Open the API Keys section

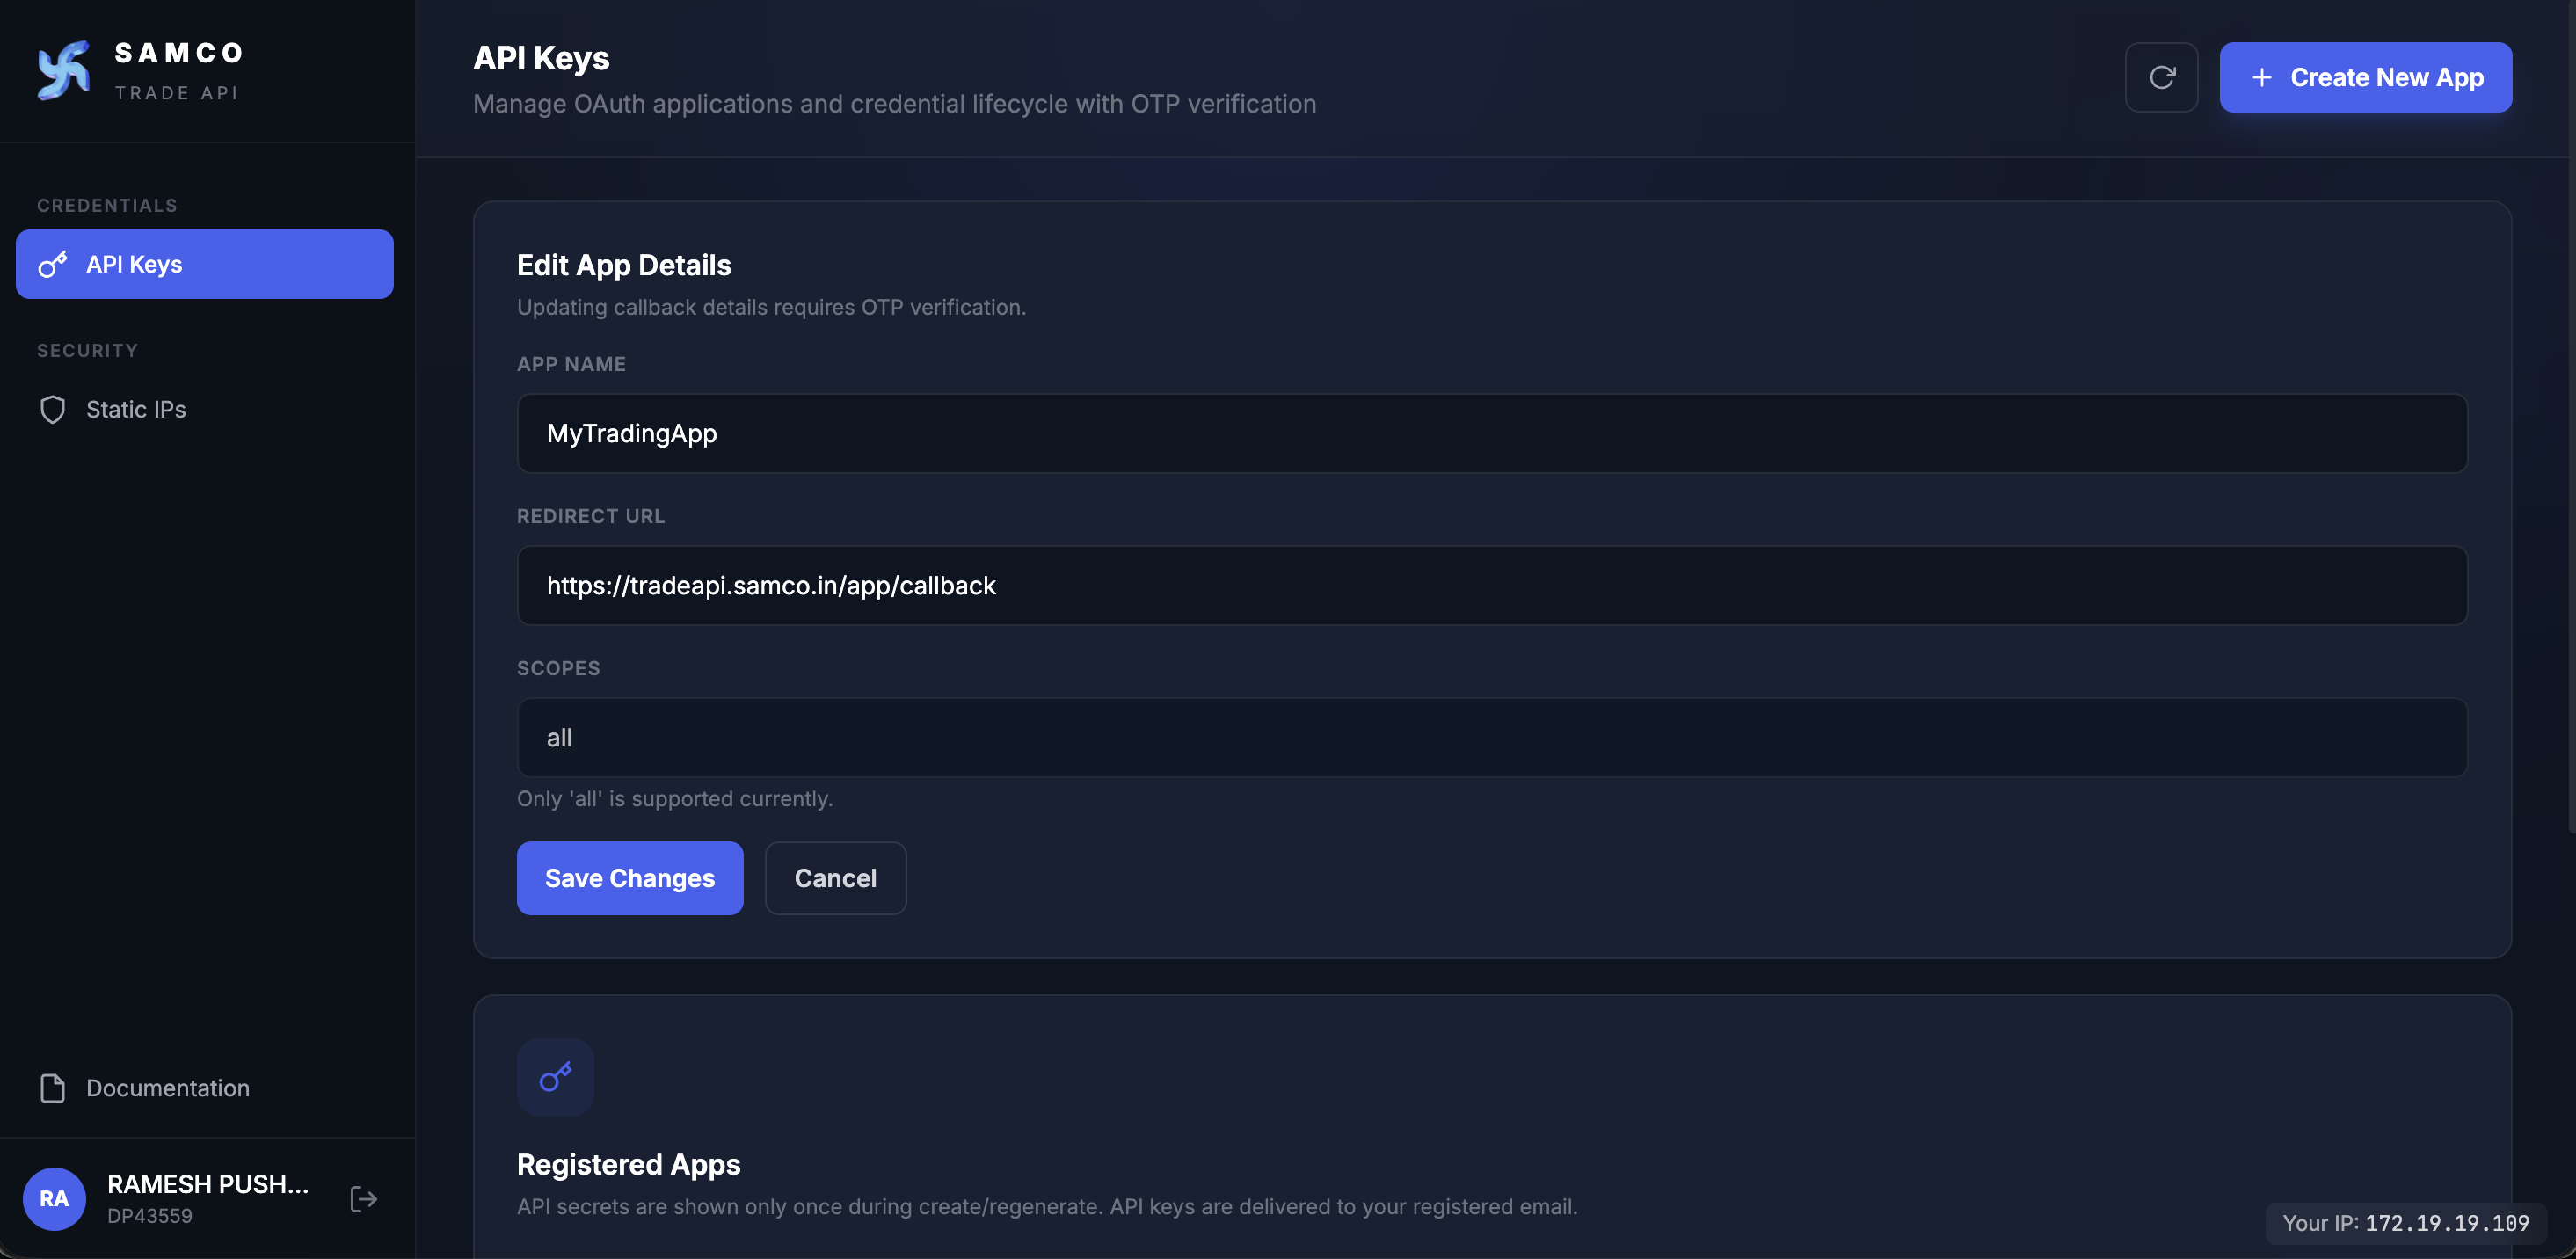[x=205, y=264]
